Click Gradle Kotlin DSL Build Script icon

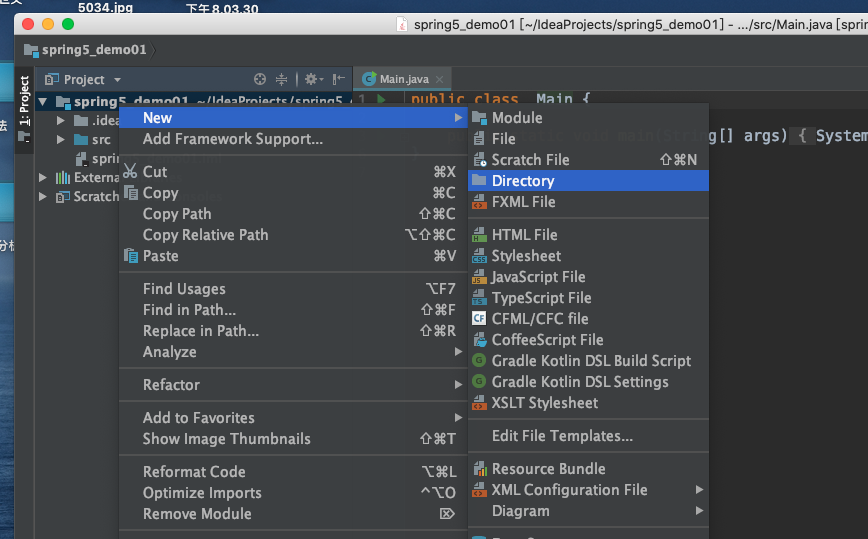[479, 361]
